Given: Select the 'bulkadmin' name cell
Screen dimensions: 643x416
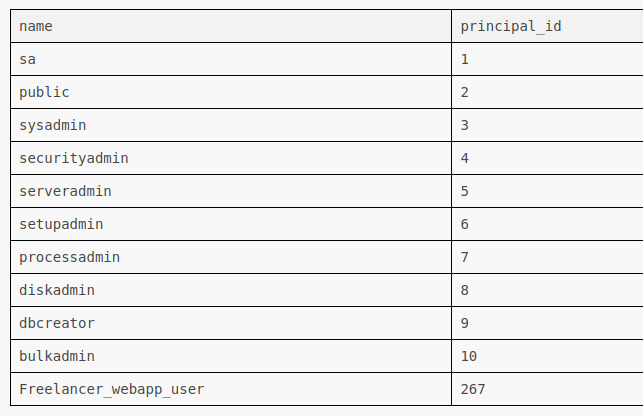Looking at the screenshot, I should (57, 356).
